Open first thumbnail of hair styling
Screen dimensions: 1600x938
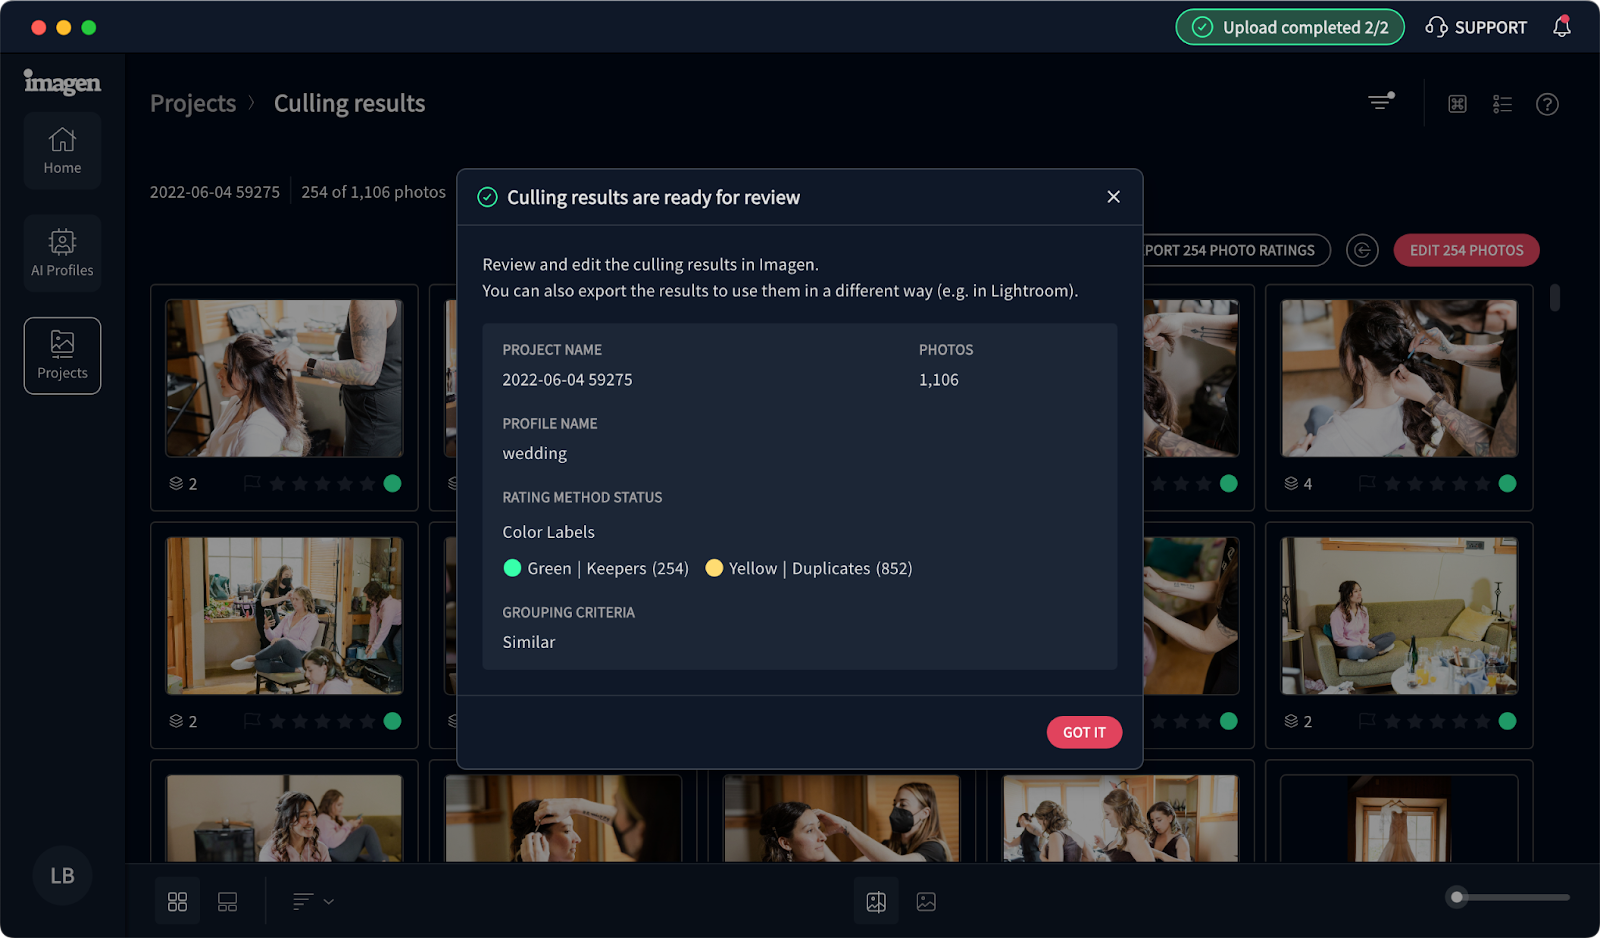click(x=284, y=379)
